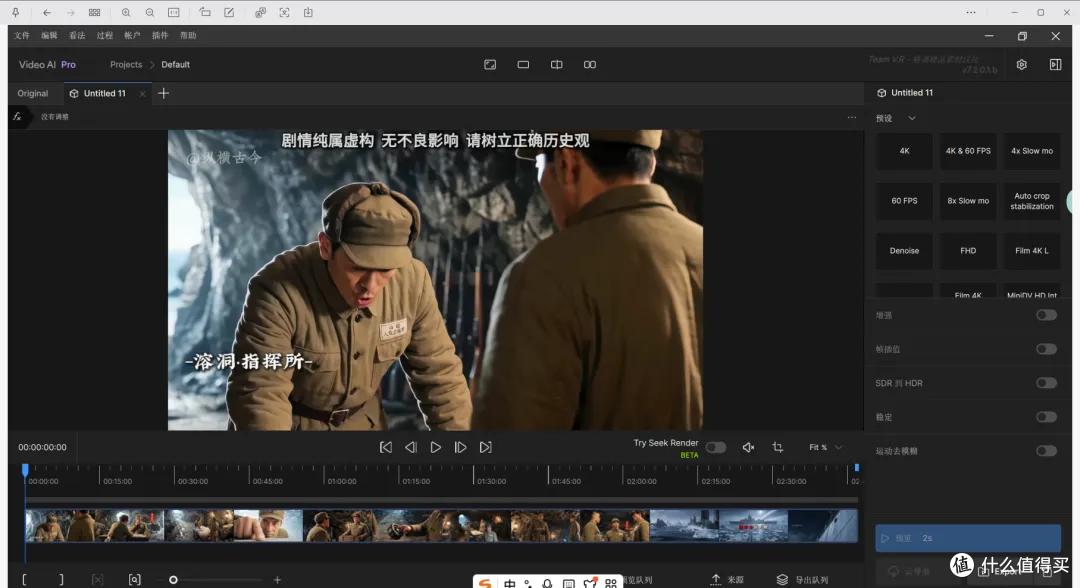Image resolution: width=1080 pixels, height=588 pixels.
Task: Enable the 稳定 stabilization toggle
Action: [1046, 417]
